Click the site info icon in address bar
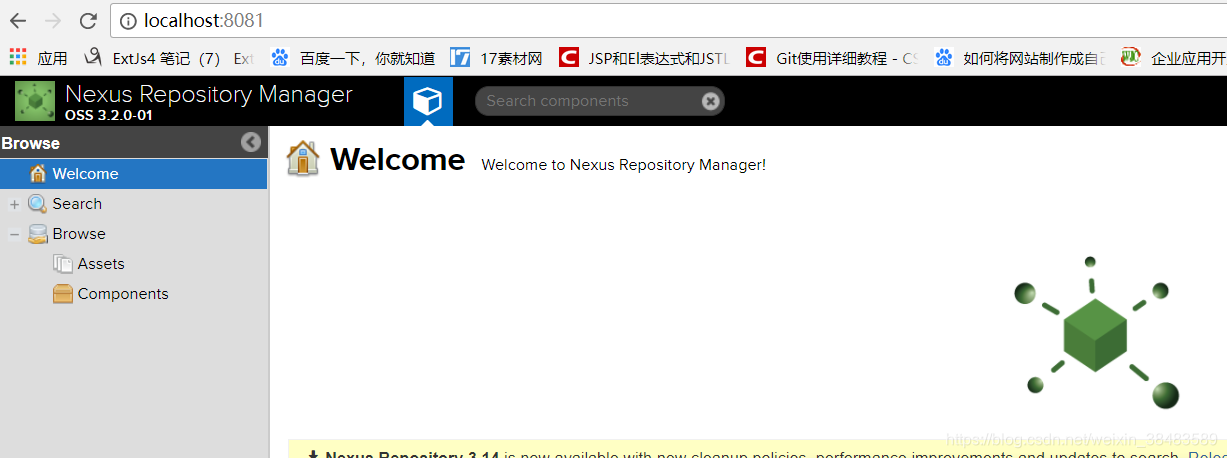The width and height of the screenshot is (1227, 458). pyautogui.click(x=127, y=21)
